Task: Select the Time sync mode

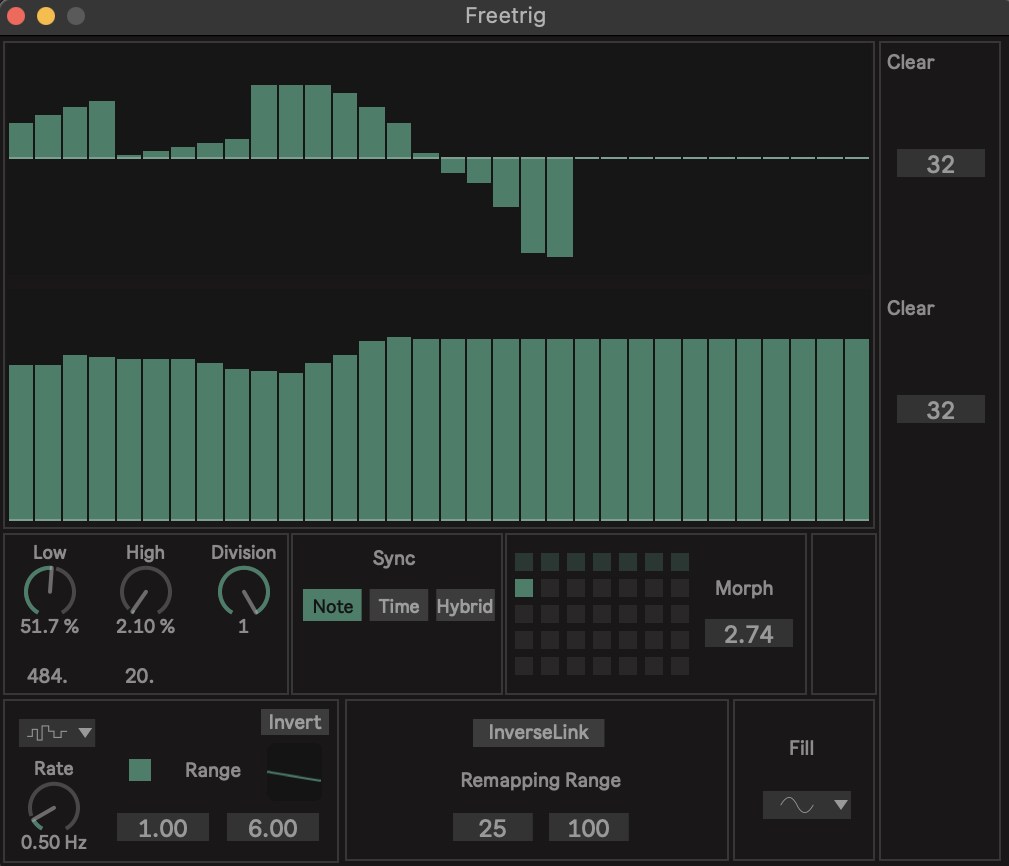Action: (x=398, y=606)
